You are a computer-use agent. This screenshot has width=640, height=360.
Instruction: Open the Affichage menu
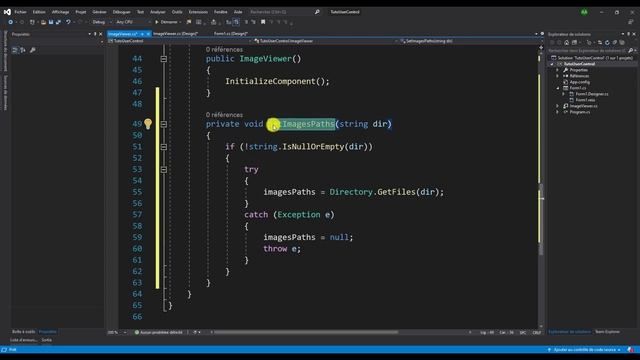pos(60,12)
